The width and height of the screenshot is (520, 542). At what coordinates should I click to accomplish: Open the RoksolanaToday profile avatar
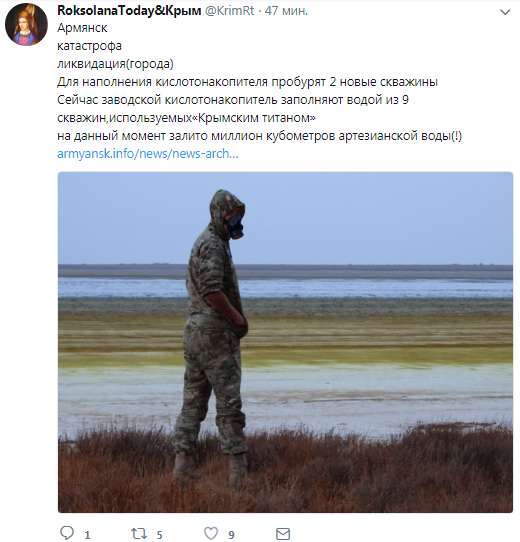(x=26, y=25)
